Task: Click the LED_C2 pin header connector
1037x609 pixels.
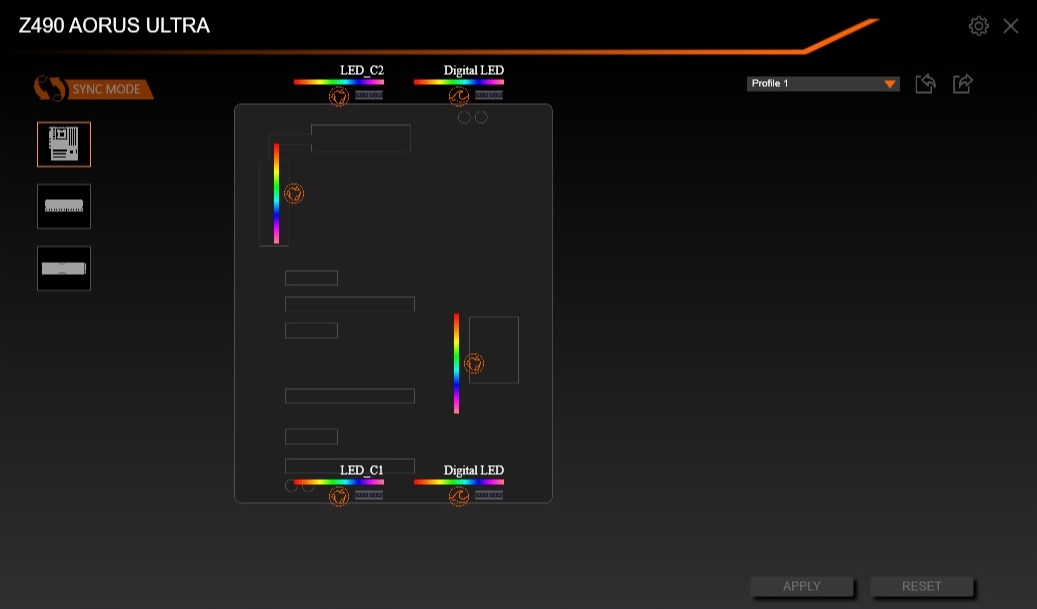Action: tap(369, 96)
